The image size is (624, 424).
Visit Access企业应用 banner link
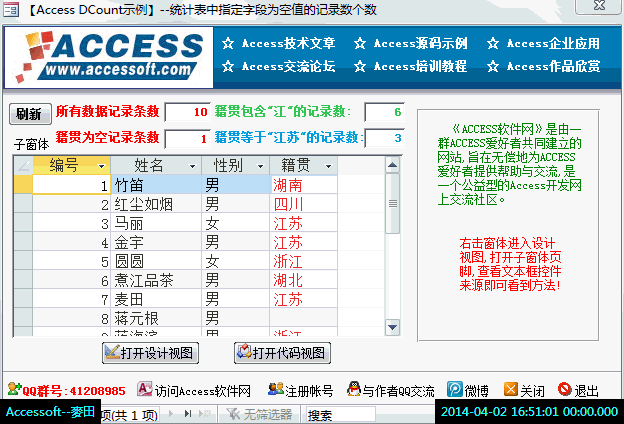click(553, 43)
